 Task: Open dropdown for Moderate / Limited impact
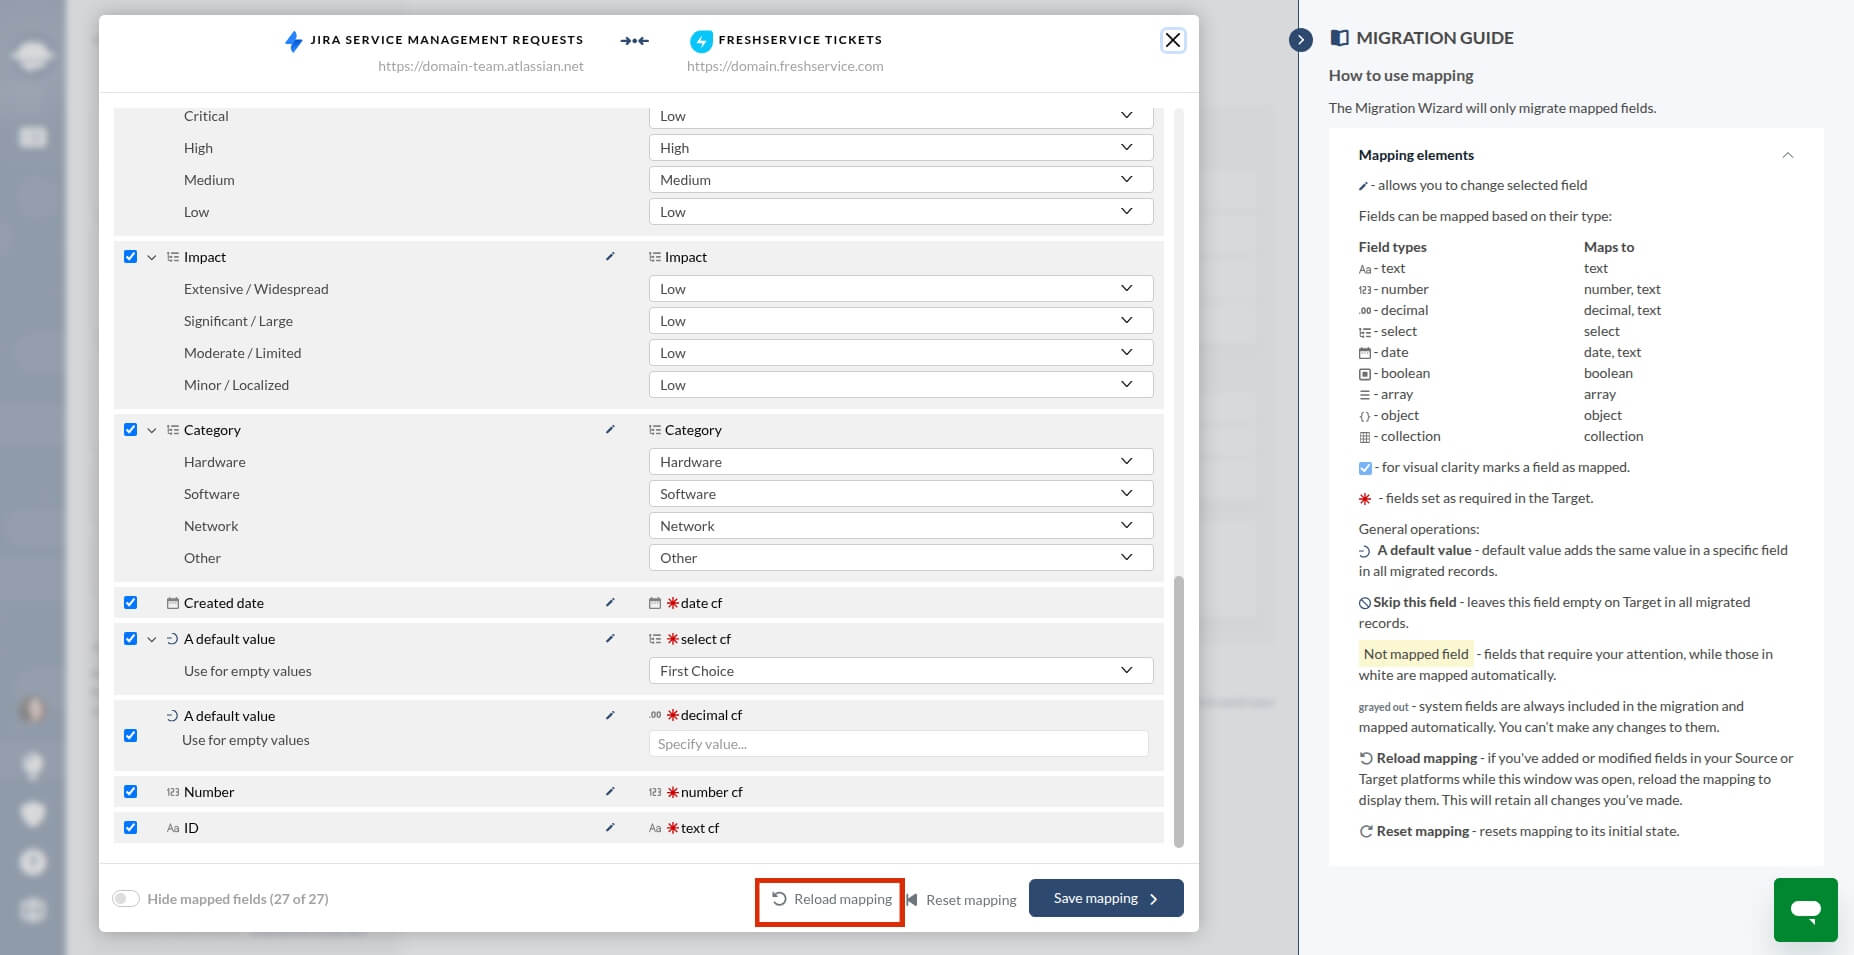tap(901, 353)
